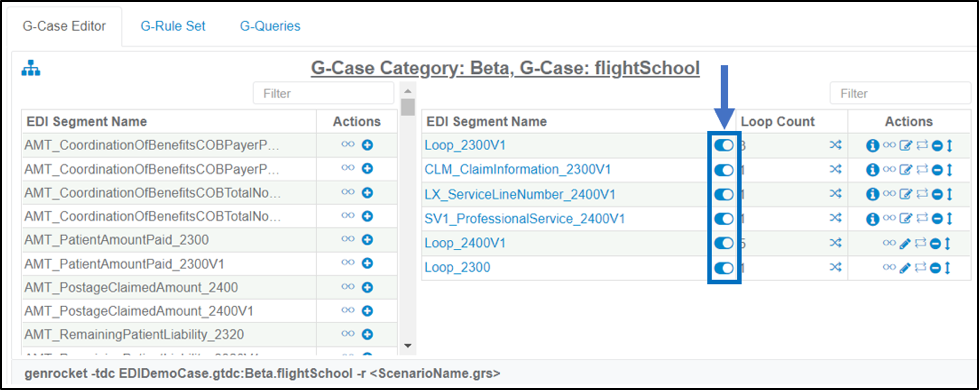Click the hierarchy tree icon top-left

click(31, 69)
